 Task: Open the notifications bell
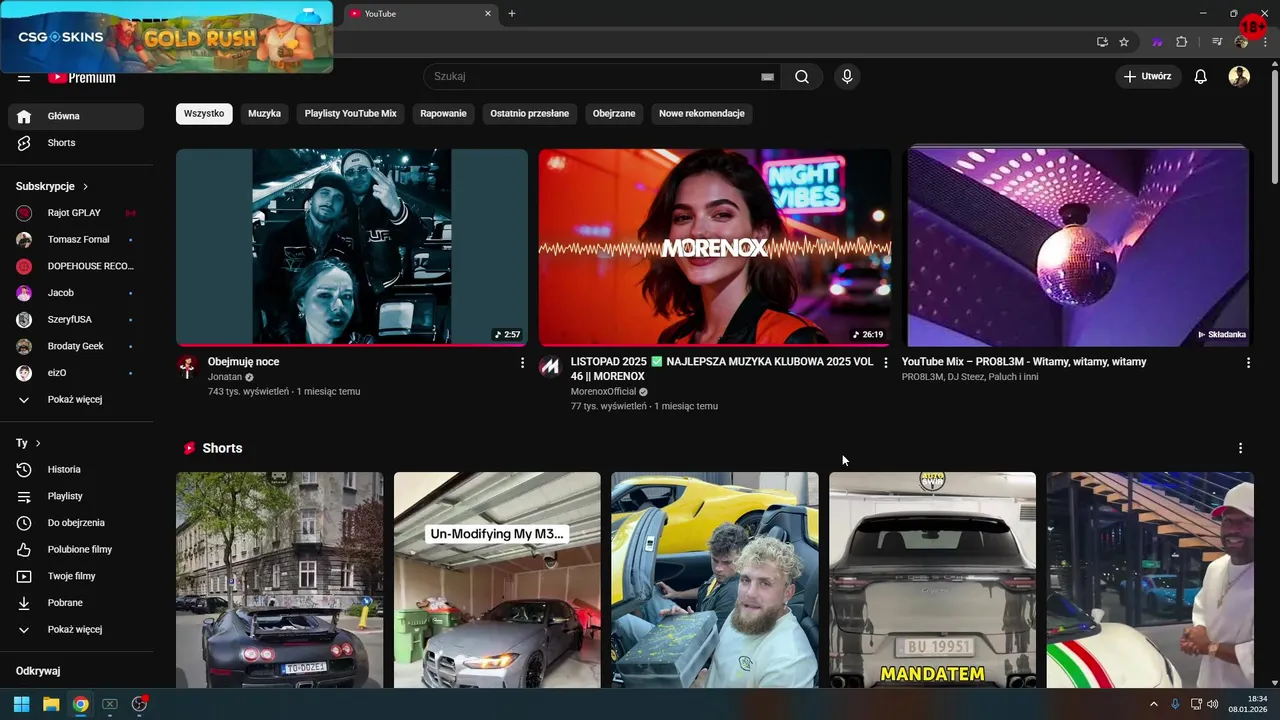point(1201,77)
